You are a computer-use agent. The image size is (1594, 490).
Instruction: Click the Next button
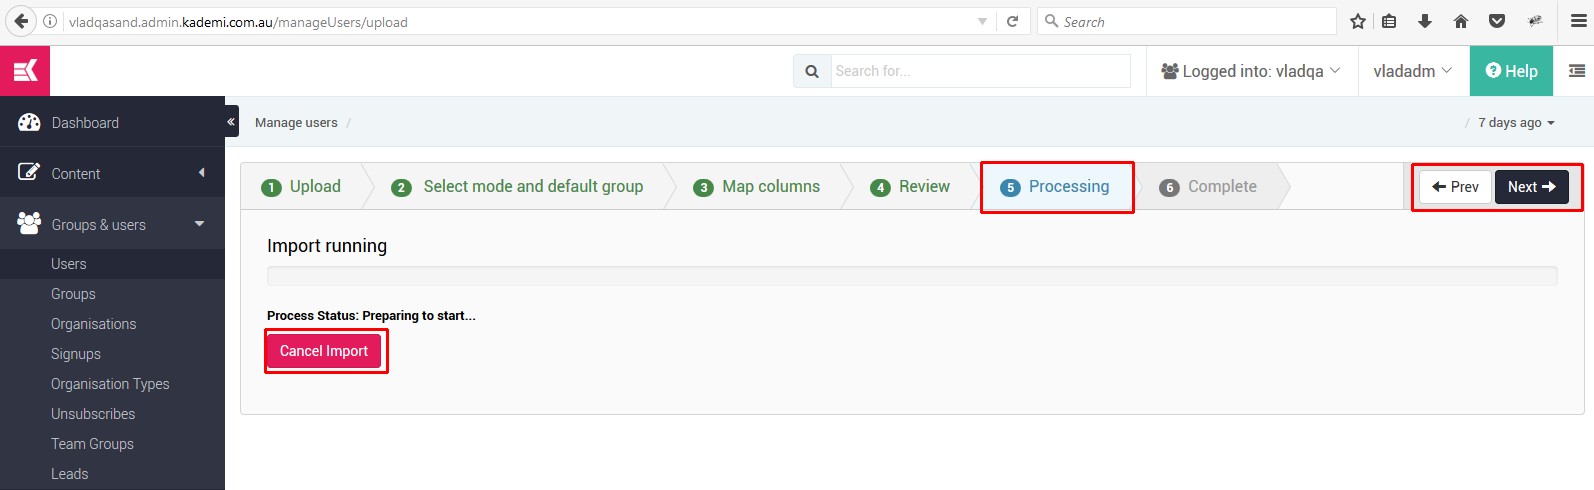1531,187
